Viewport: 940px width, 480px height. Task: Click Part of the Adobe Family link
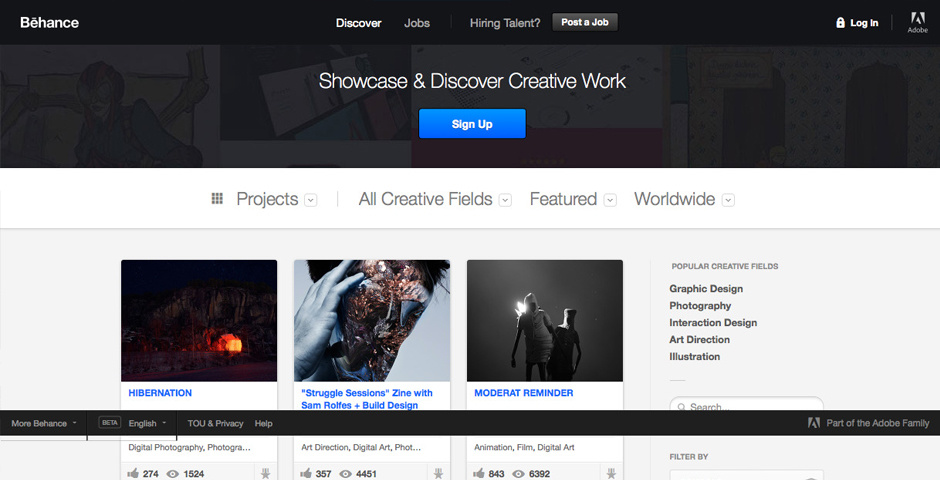click(878, 423)
